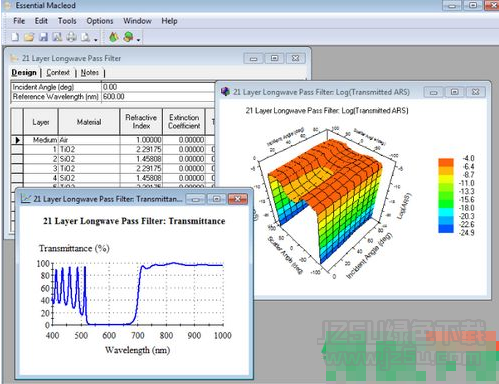Open the File menu

(x=19, y=21)
